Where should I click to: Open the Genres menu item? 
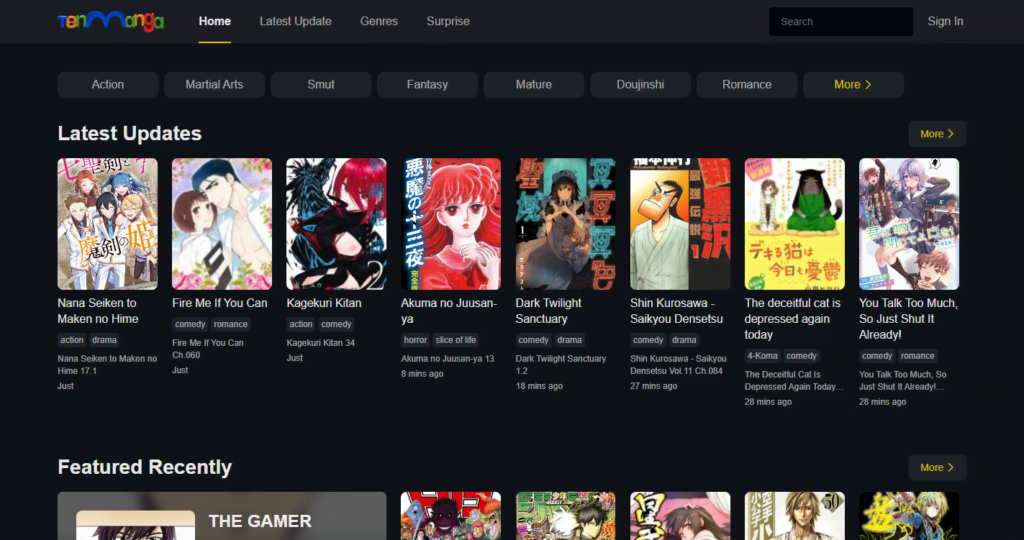[379, 22]
